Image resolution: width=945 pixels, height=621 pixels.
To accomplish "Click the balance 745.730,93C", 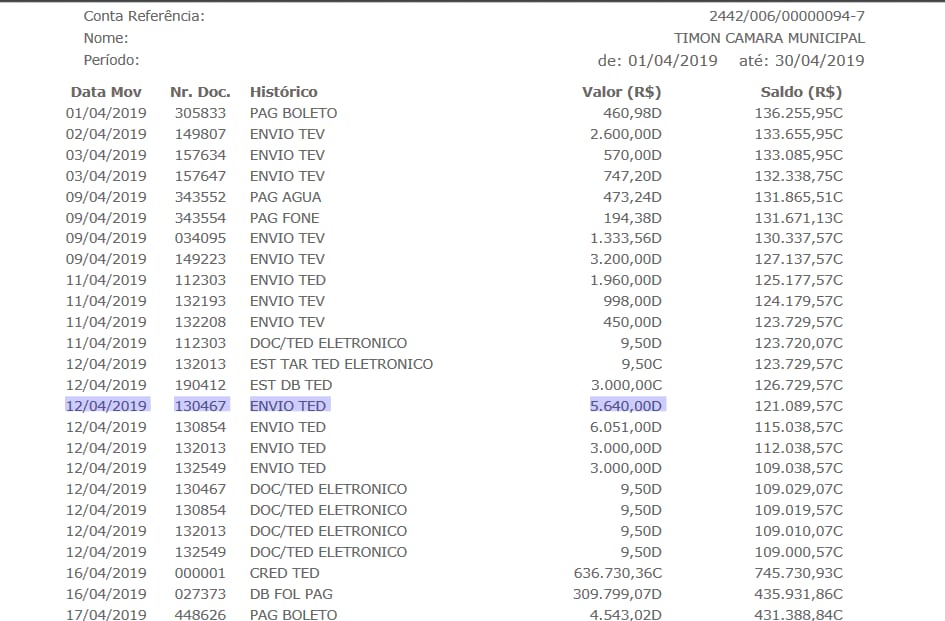I will (x=798, y=573).
